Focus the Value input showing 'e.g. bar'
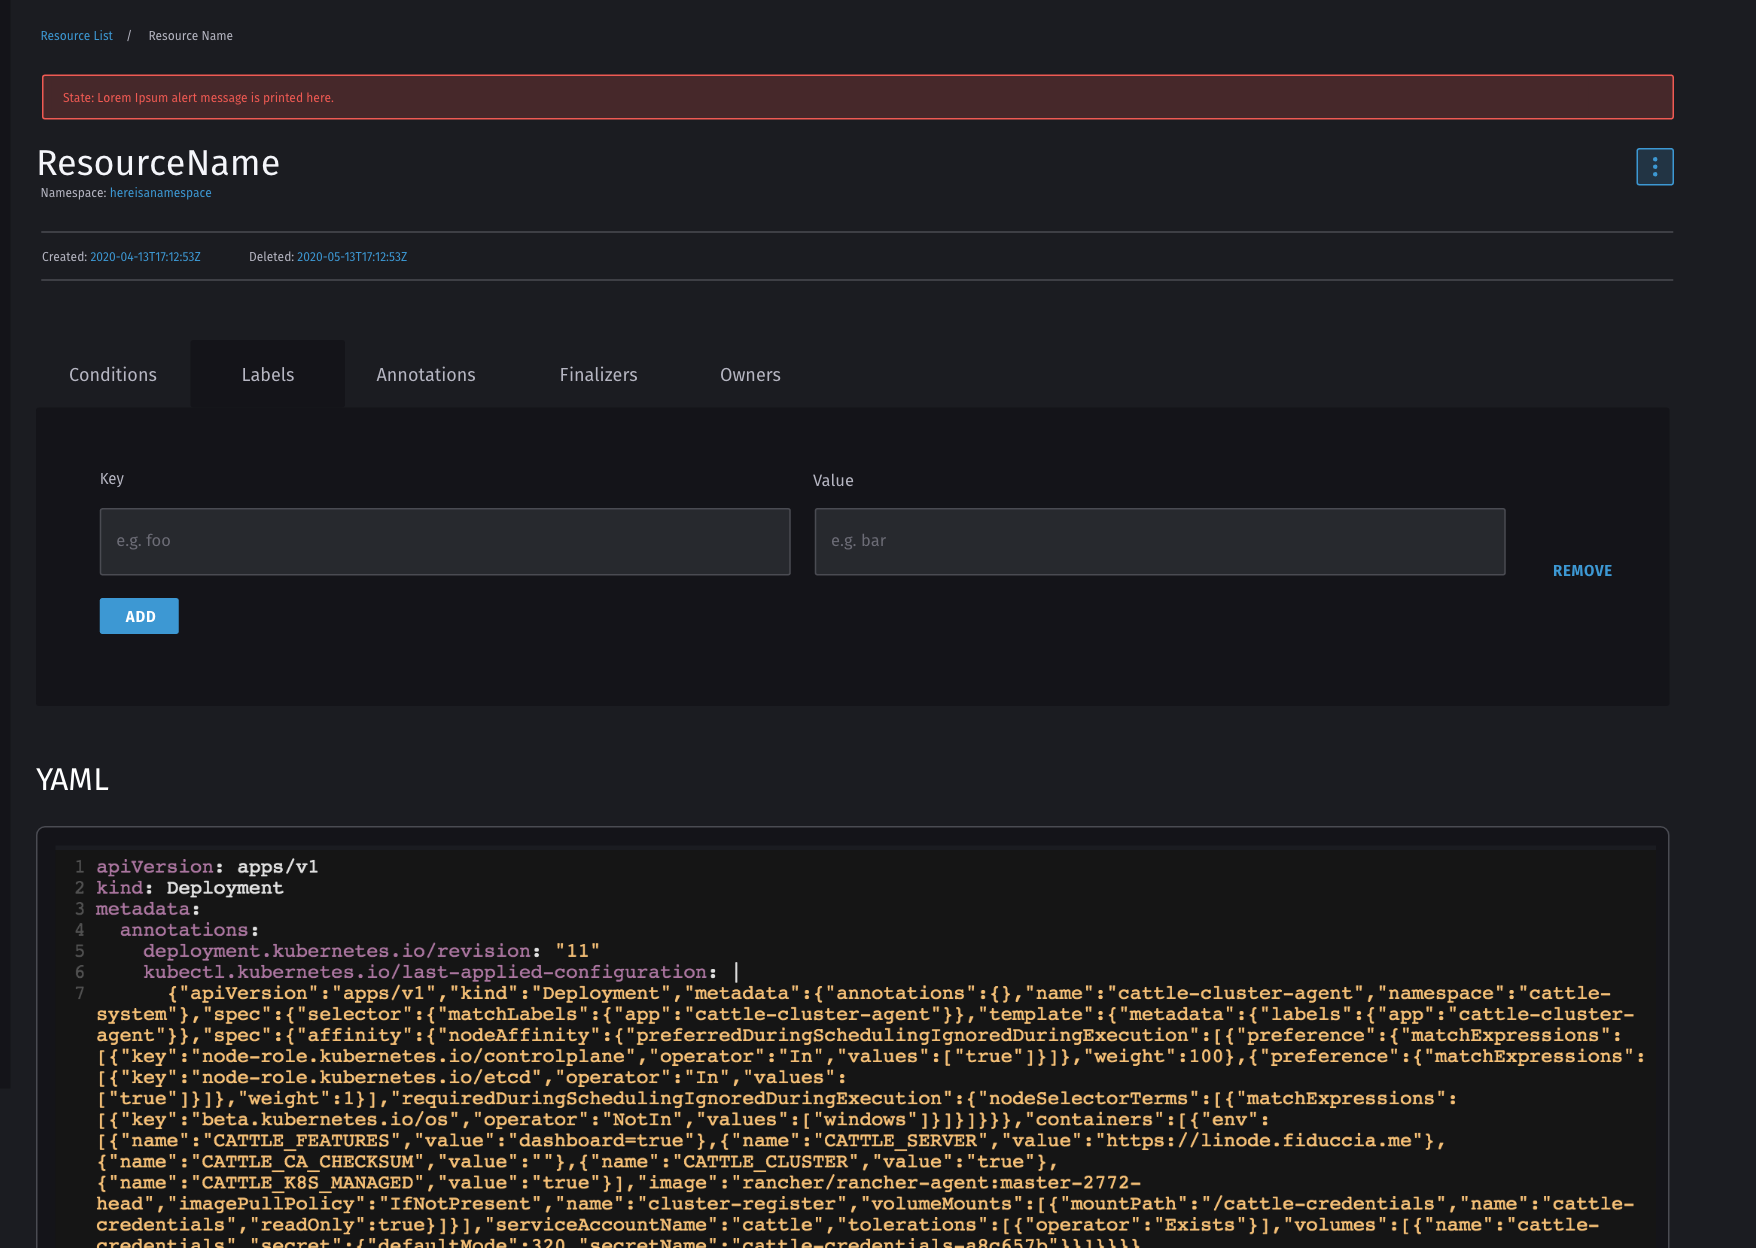The width and height of the screenshot is (1756, 1248). tap(1159, 541)
